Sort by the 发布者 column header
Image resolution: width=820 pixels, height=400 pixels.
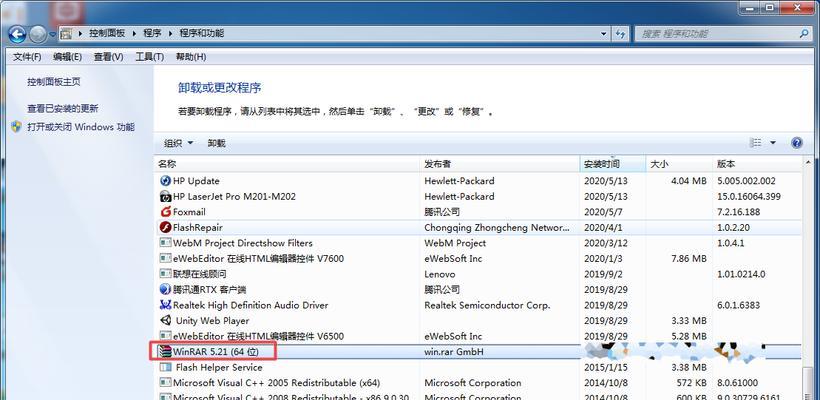tap(500, 164)
